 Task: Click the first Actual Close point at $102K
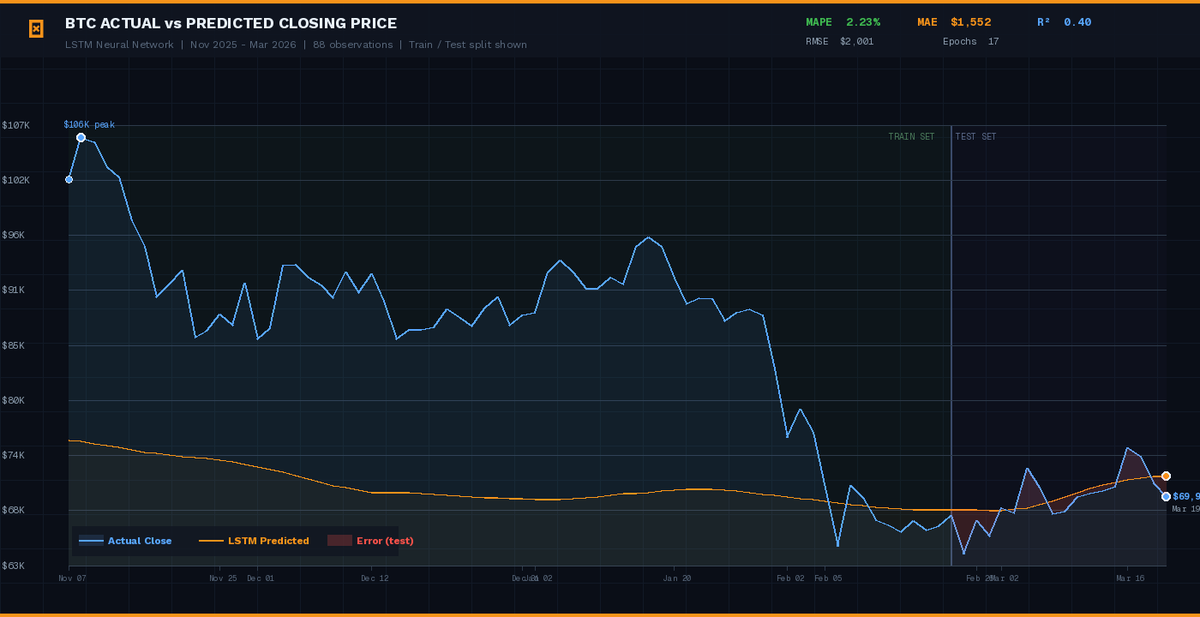[69, 180]
